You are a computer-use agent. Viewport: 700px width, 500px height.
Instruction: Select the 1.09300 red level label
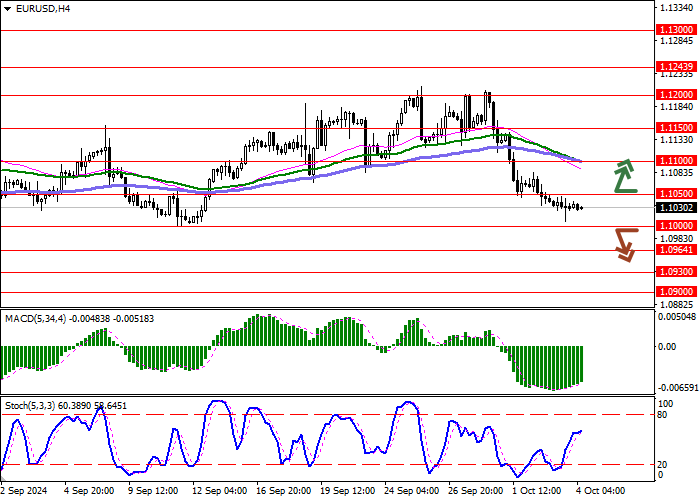coord(676,271)
